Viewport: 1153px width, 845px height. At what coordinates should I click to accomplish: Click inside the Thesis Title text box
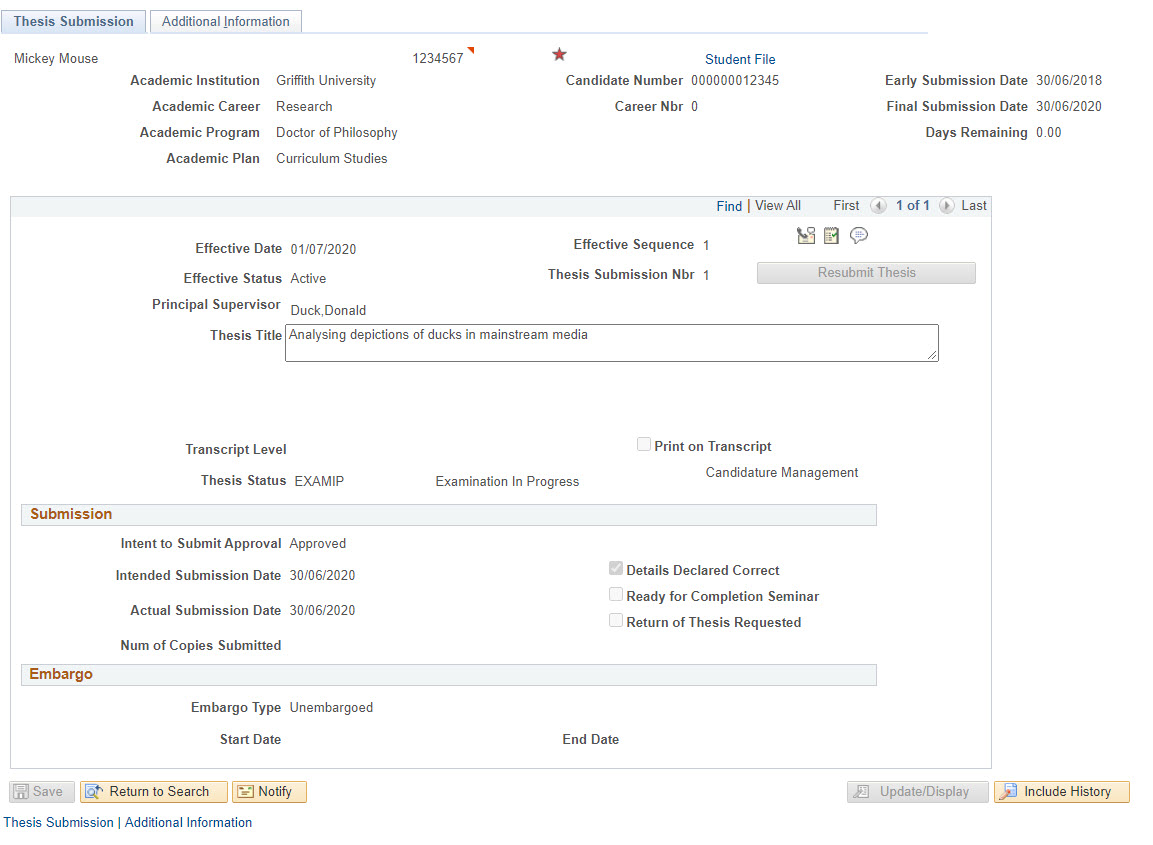pyautogui.click(x=611, y=343)
